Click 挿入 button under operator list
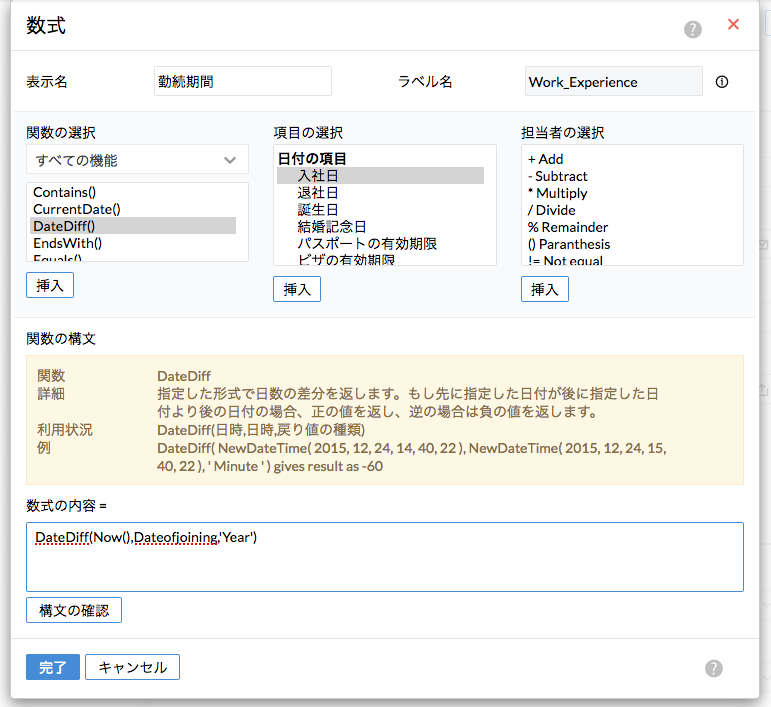 click(x=545, y=290)
